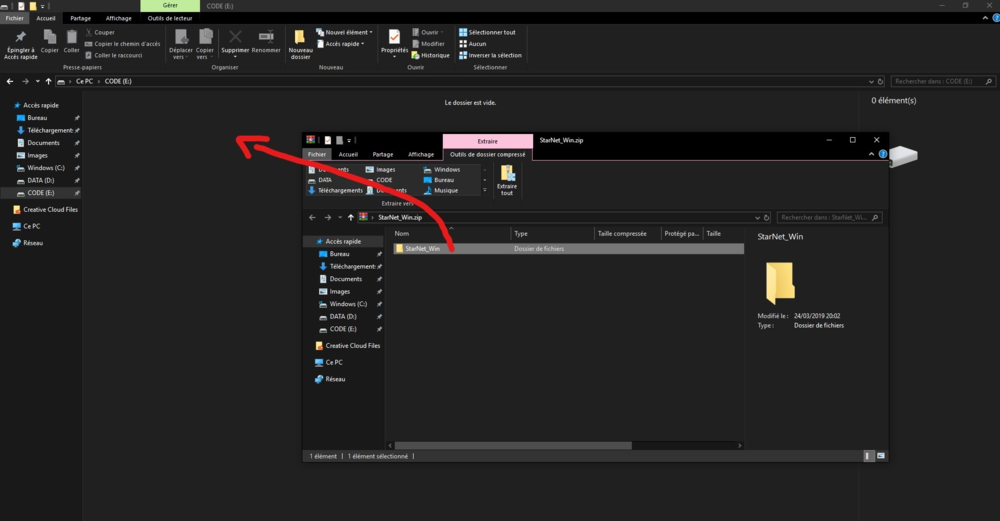The image size is (1000, 521).
Task: Open recent locations arrow in CODE window
Action: pos(38,82)
